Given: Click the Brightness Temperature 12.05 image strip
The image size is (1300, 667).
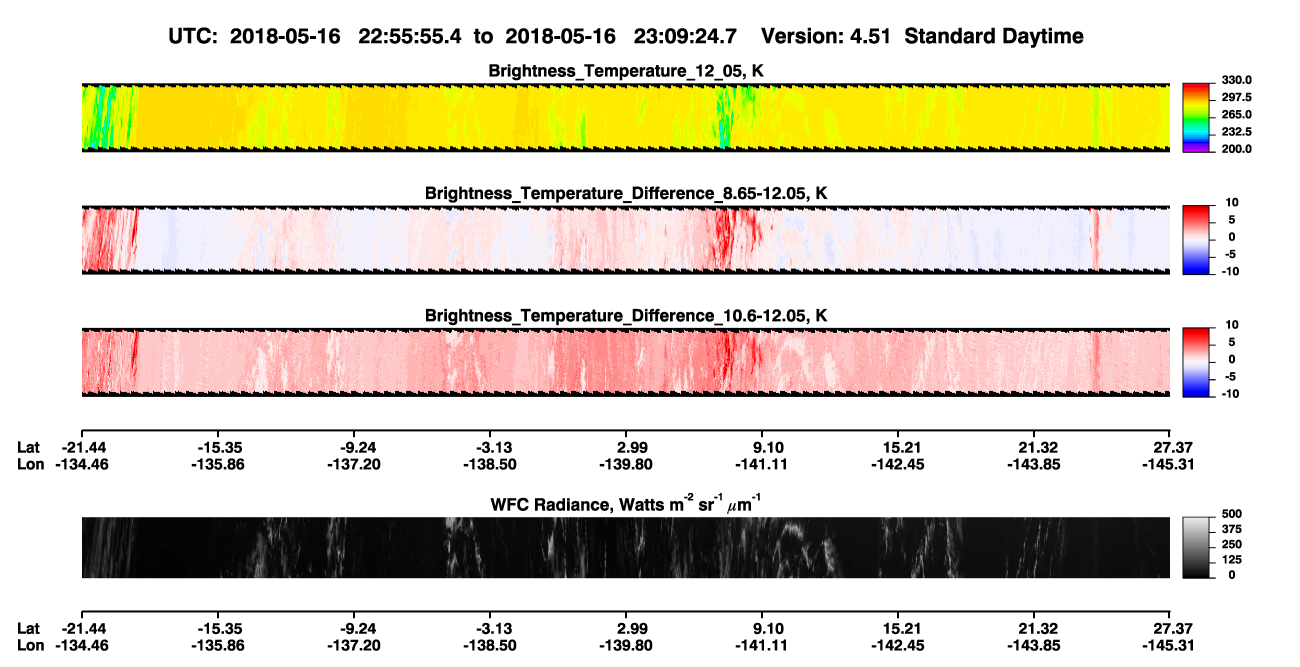Looking at the screenshot, I should click(625, 117).
